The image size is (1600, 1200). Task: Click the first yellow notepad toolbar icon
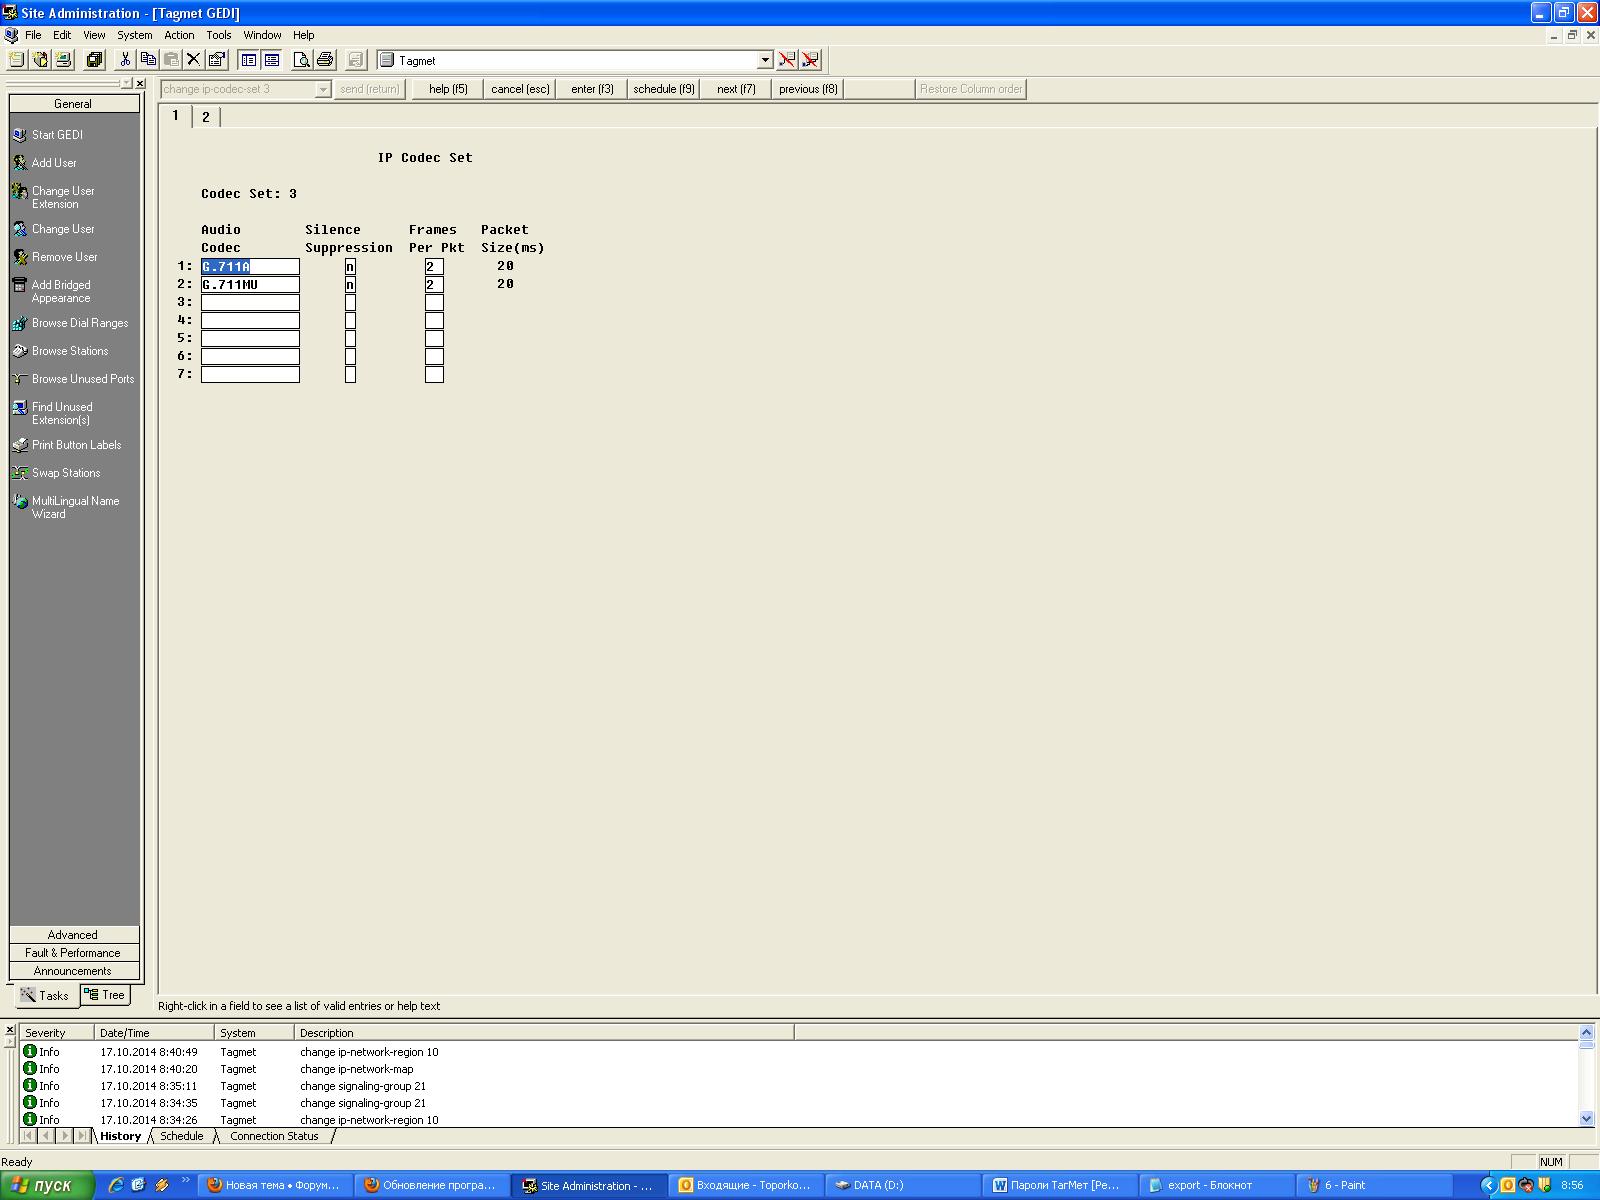16,60
